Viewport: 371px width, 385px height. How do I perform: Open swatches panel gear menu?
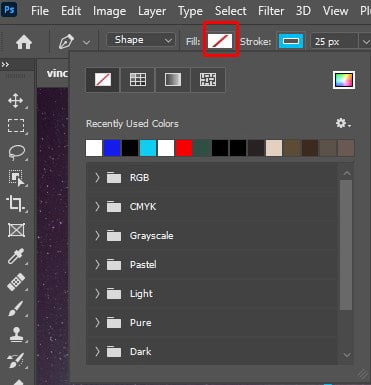click(343, 123)
